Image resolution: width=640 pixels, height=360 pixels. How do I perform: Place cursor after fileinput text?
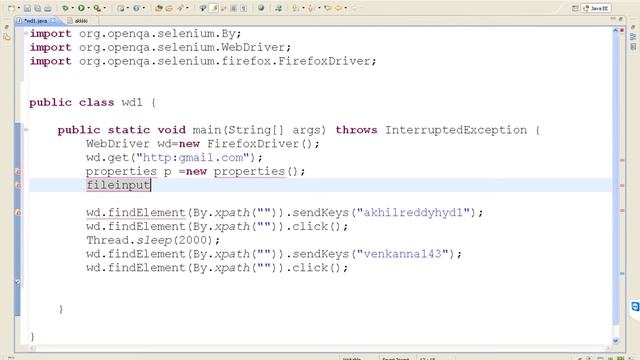pos(151,185)
